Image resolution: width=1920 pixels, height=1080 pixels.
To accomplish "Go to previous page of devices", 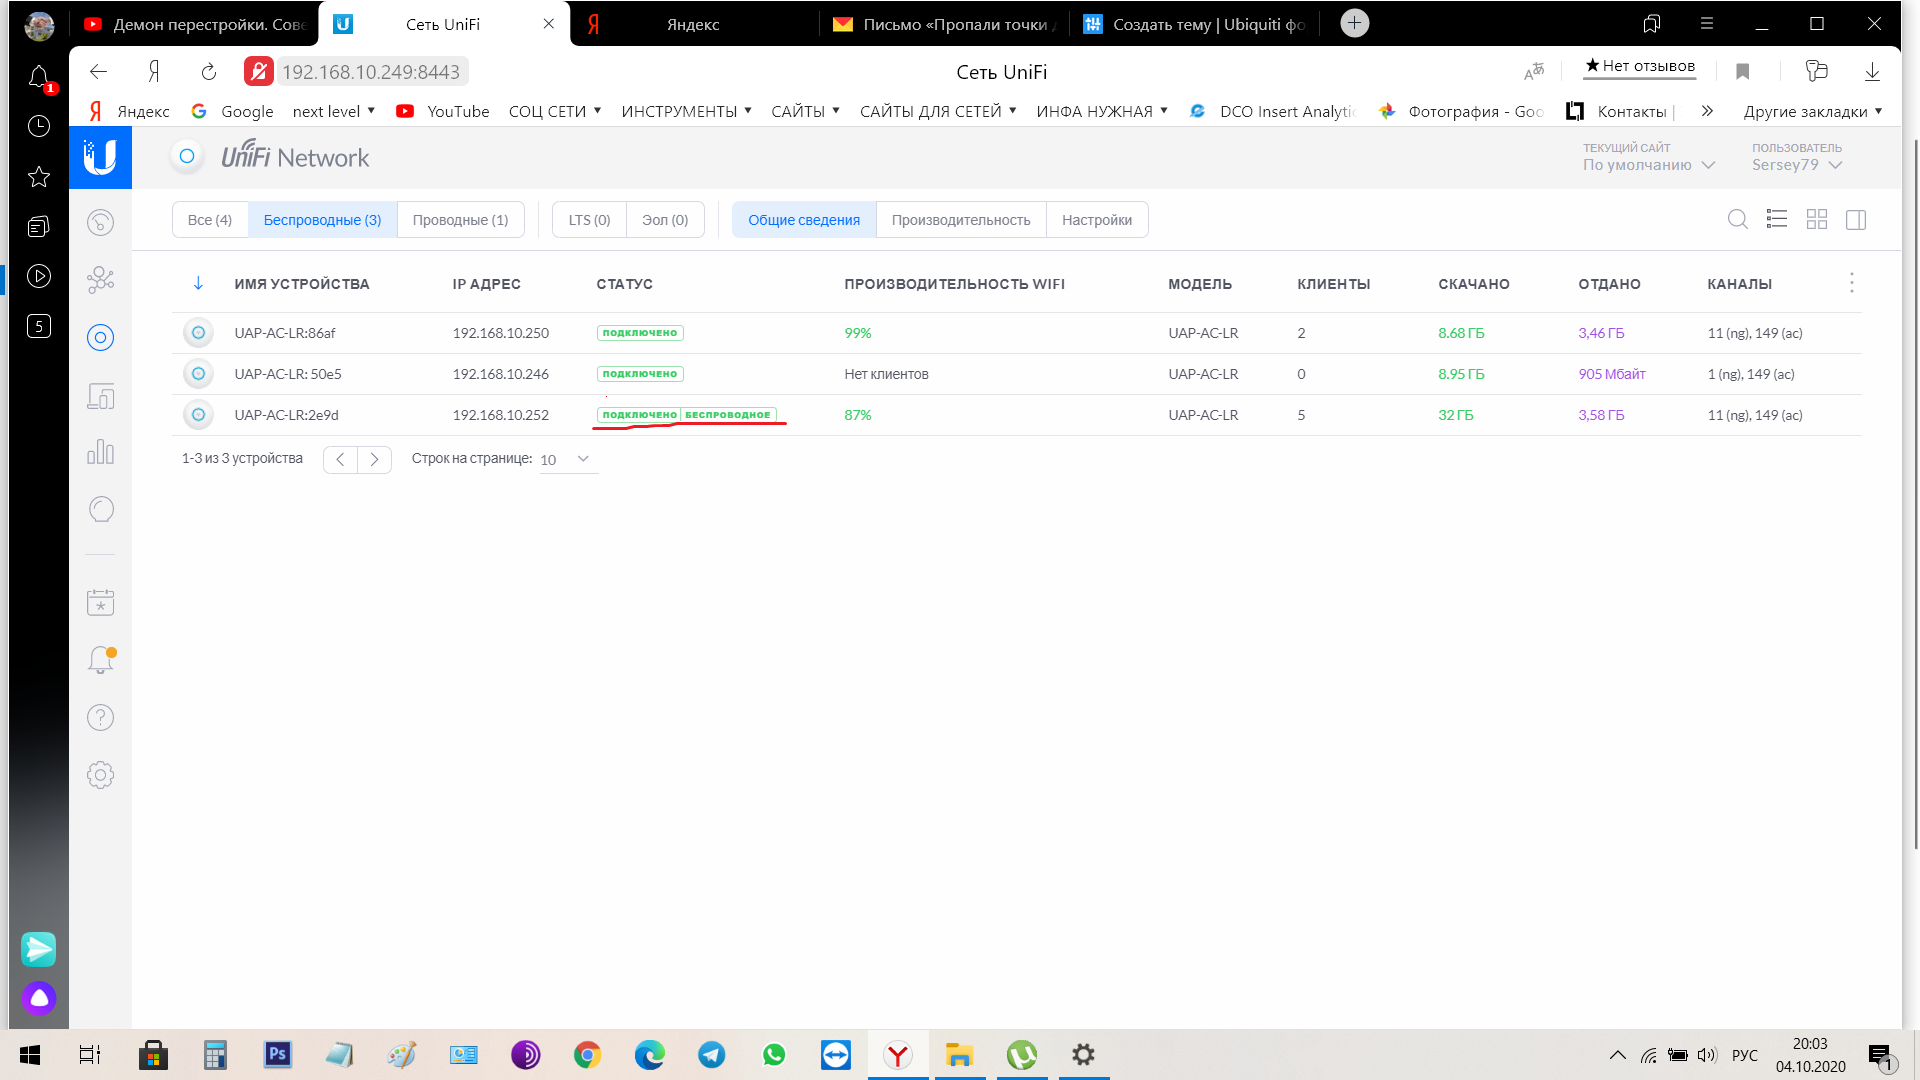I will point(340,459).
